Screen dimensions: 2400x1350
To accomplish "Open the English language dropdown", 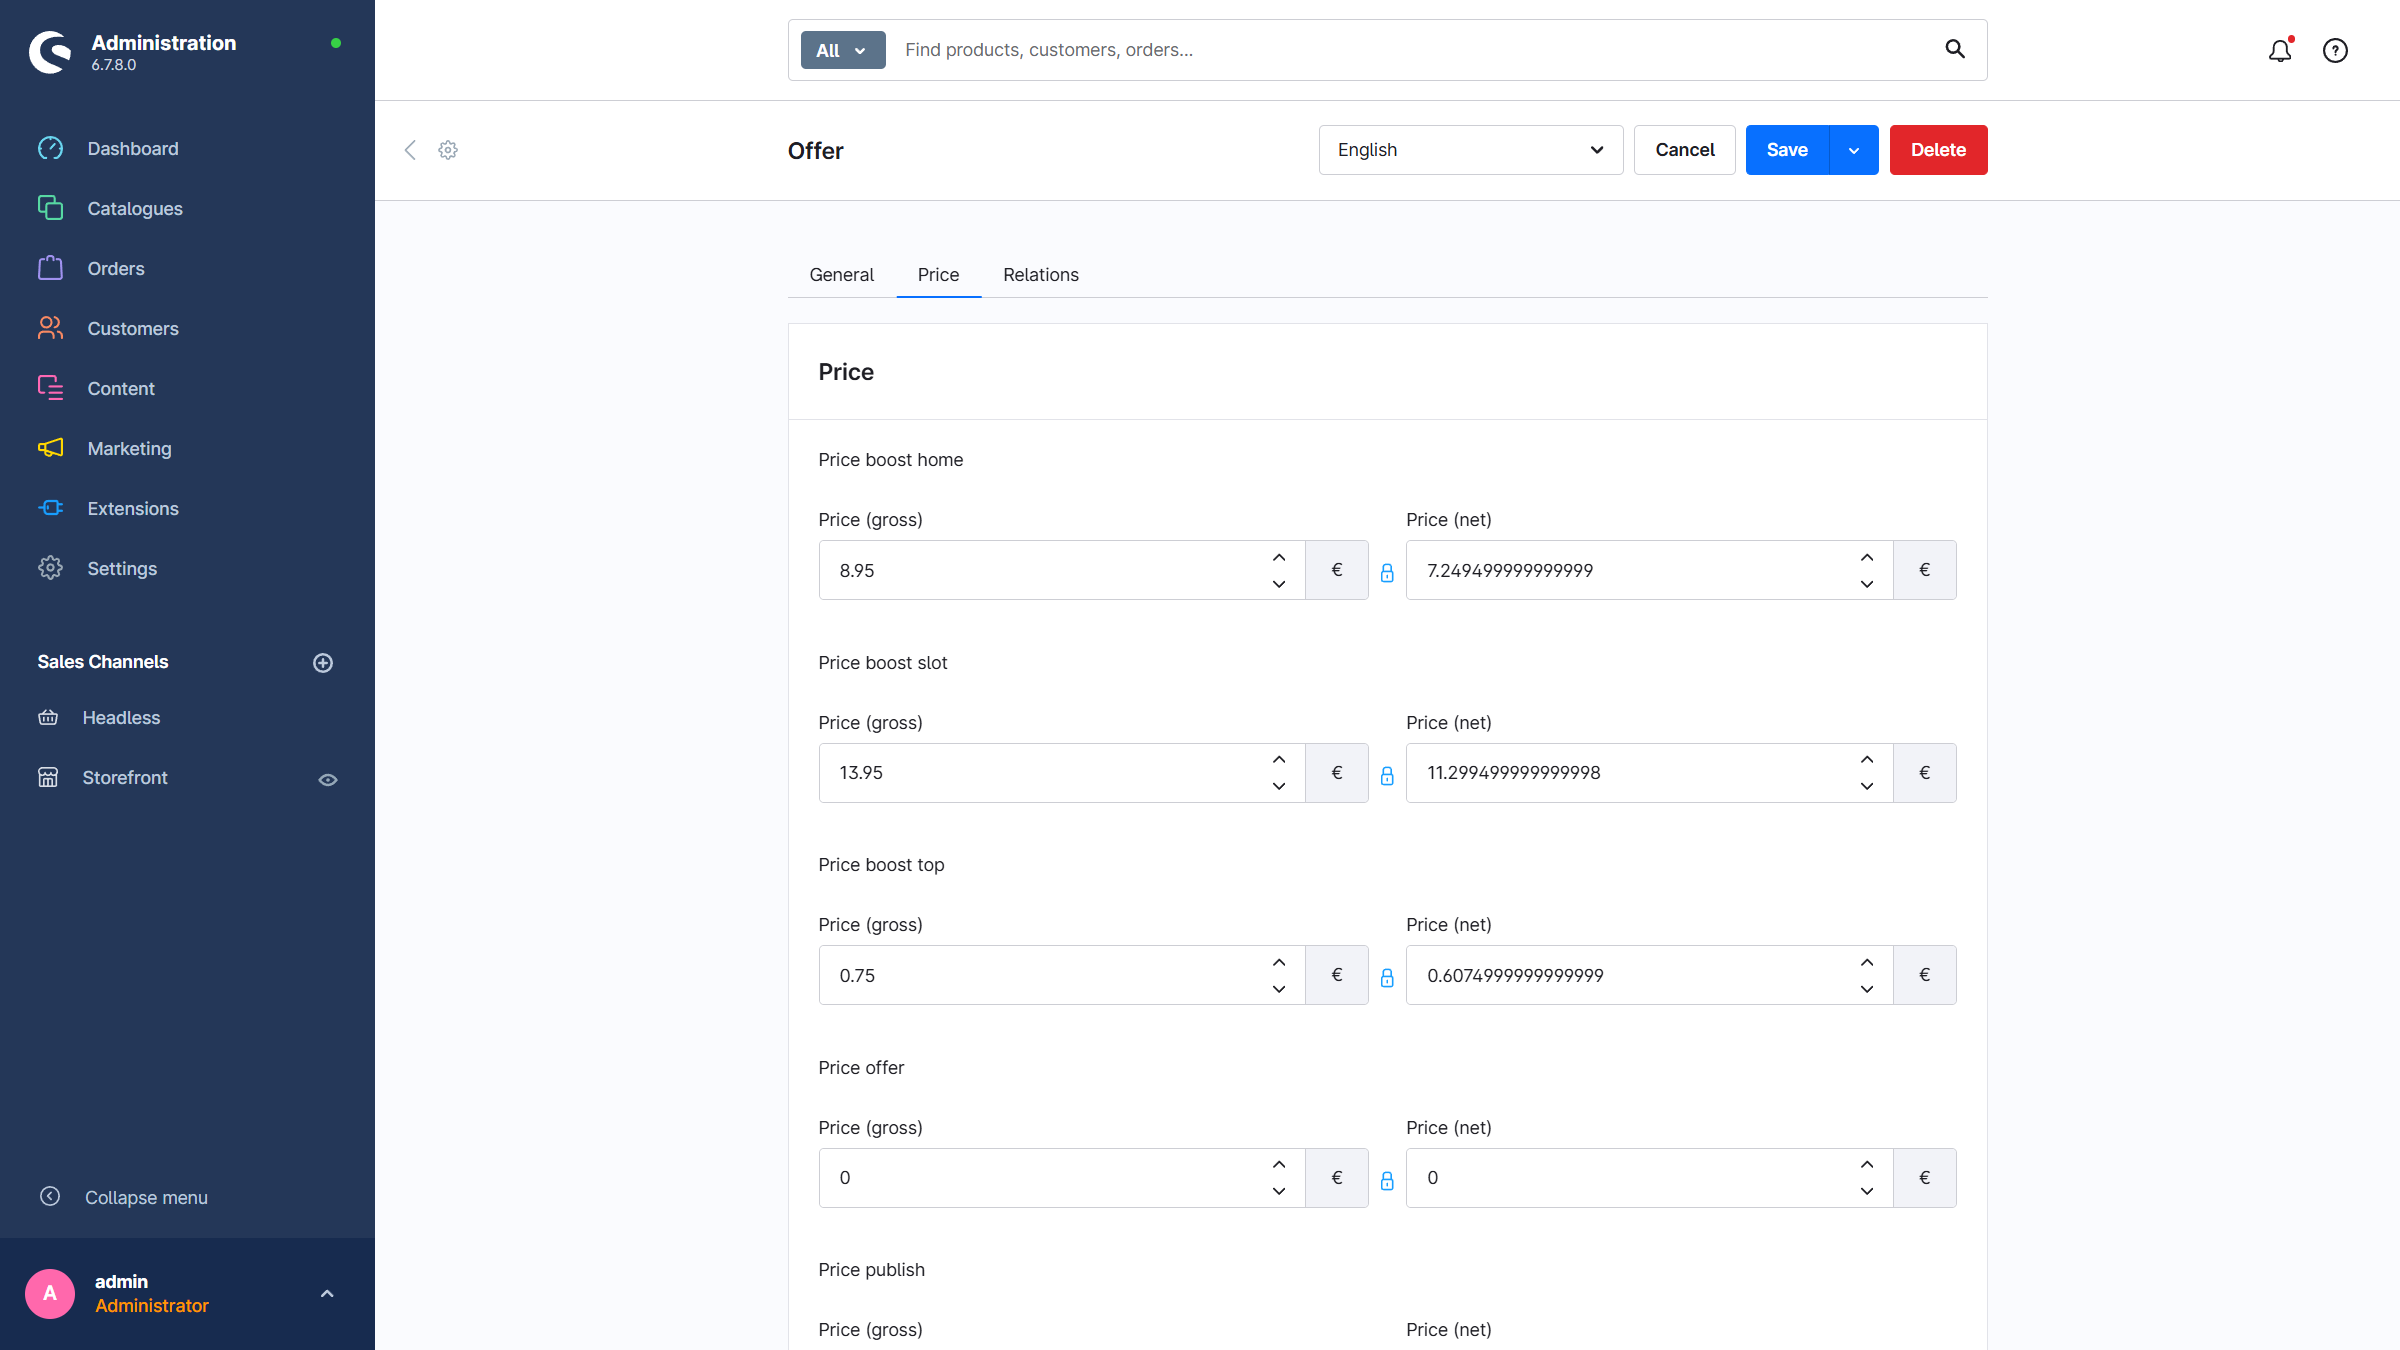I will click(1470, 150).
